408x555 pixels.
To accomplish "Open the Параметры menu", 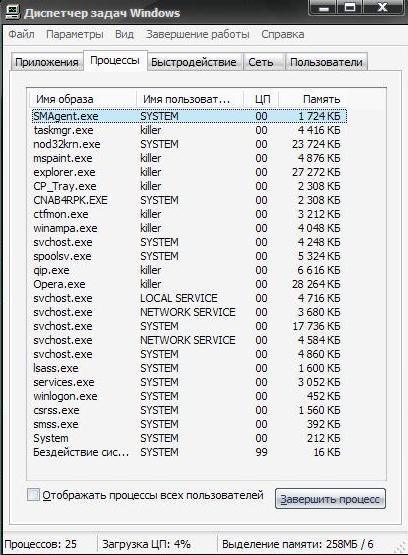I will tap(75, 34).
